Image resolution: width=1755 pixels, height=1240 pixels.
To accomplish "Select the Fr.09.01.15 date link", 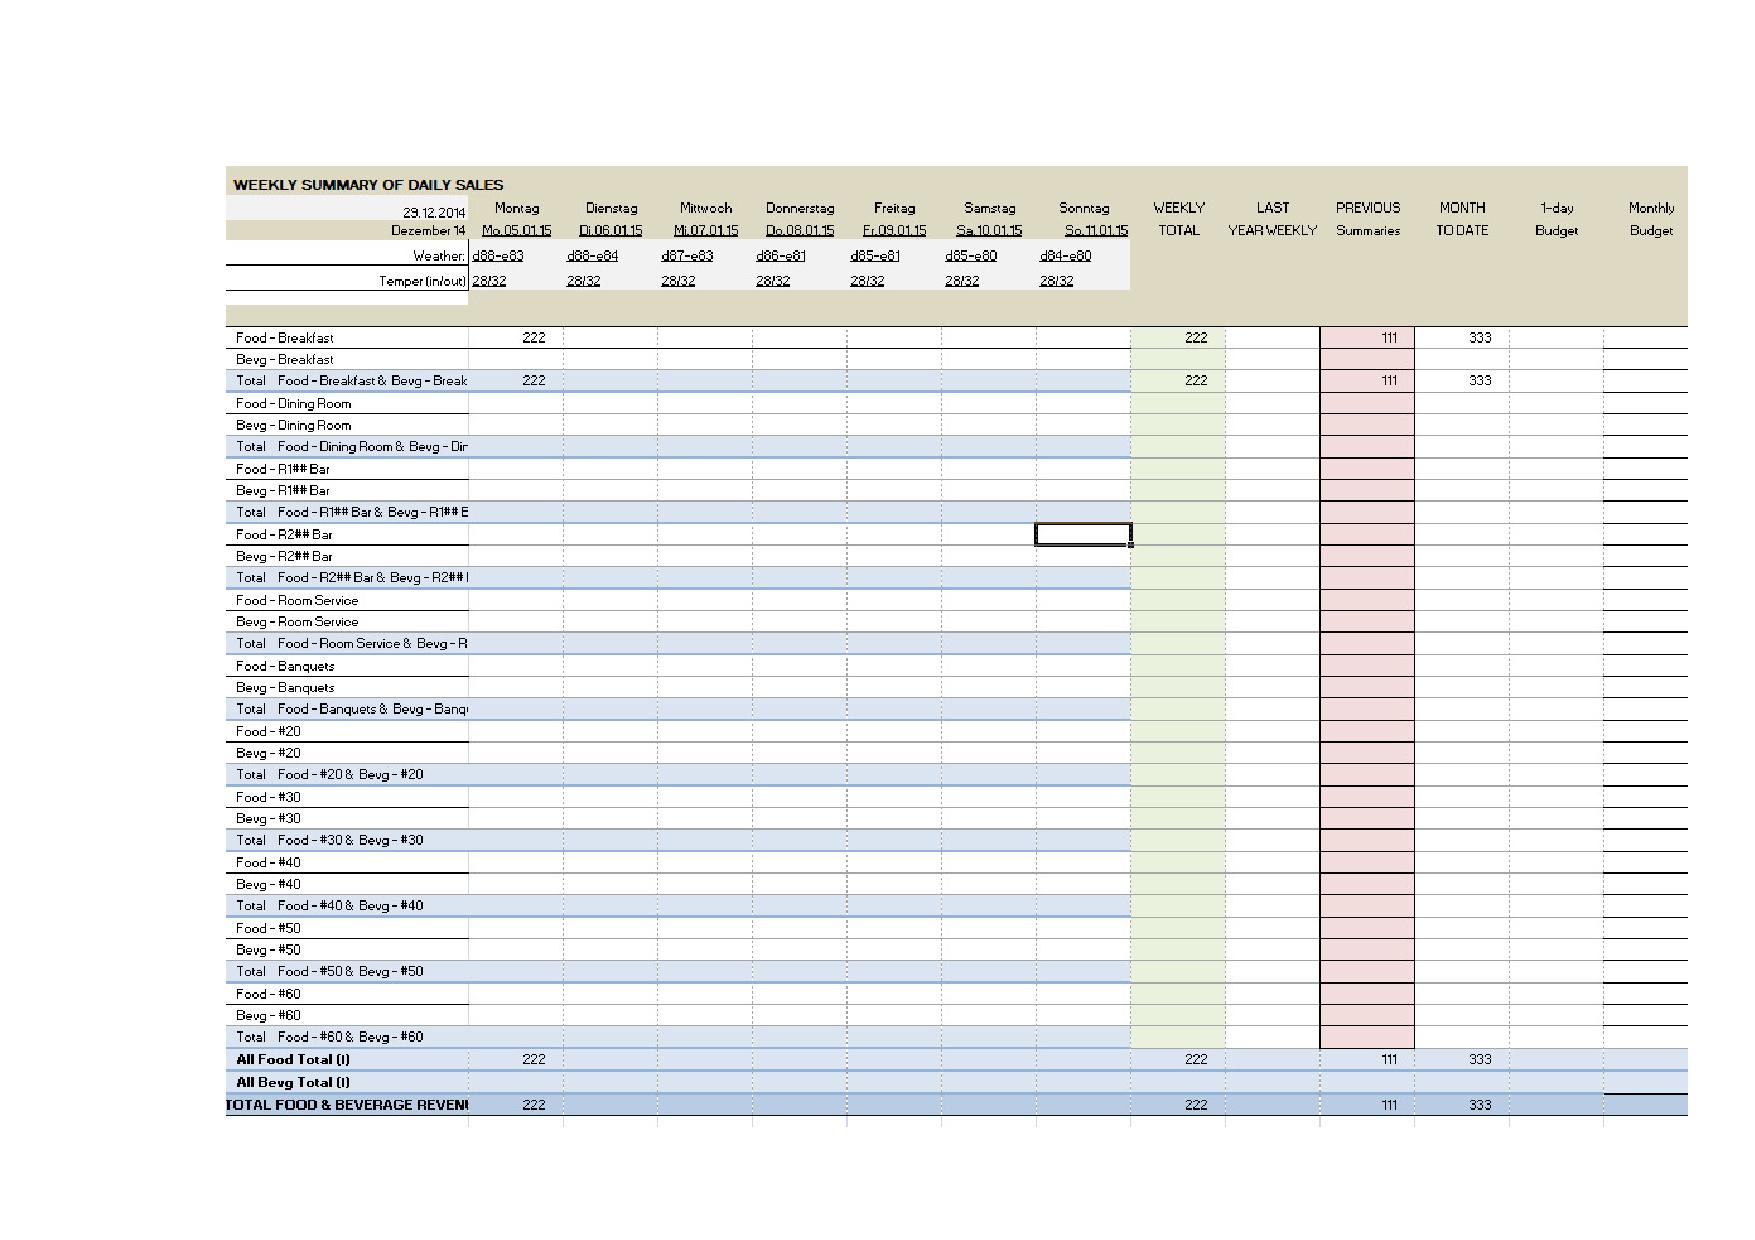I will point(894,230).
